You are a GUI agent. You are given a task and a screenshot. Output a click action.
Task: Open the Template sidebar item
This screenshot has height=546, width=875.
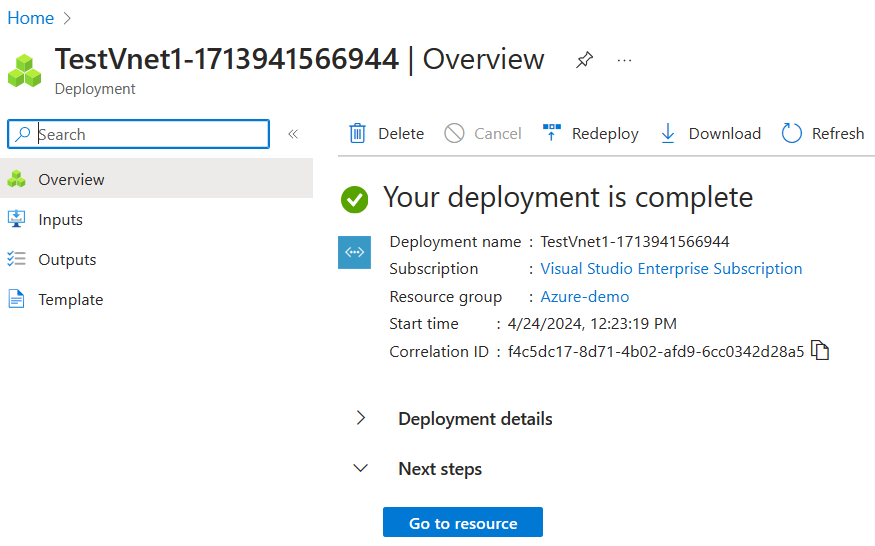point(70,300)
